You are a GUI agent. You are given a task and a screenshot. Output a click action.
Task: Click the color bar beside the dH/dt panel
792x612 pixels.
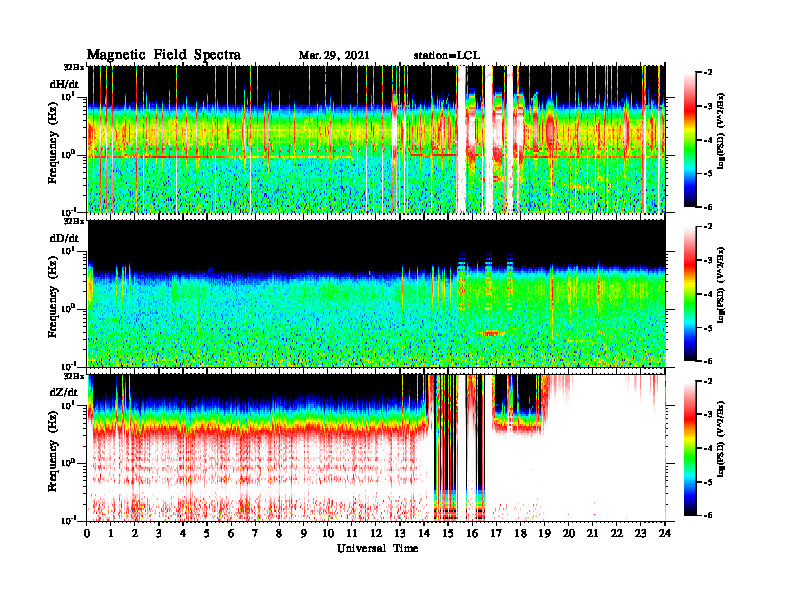690,139
